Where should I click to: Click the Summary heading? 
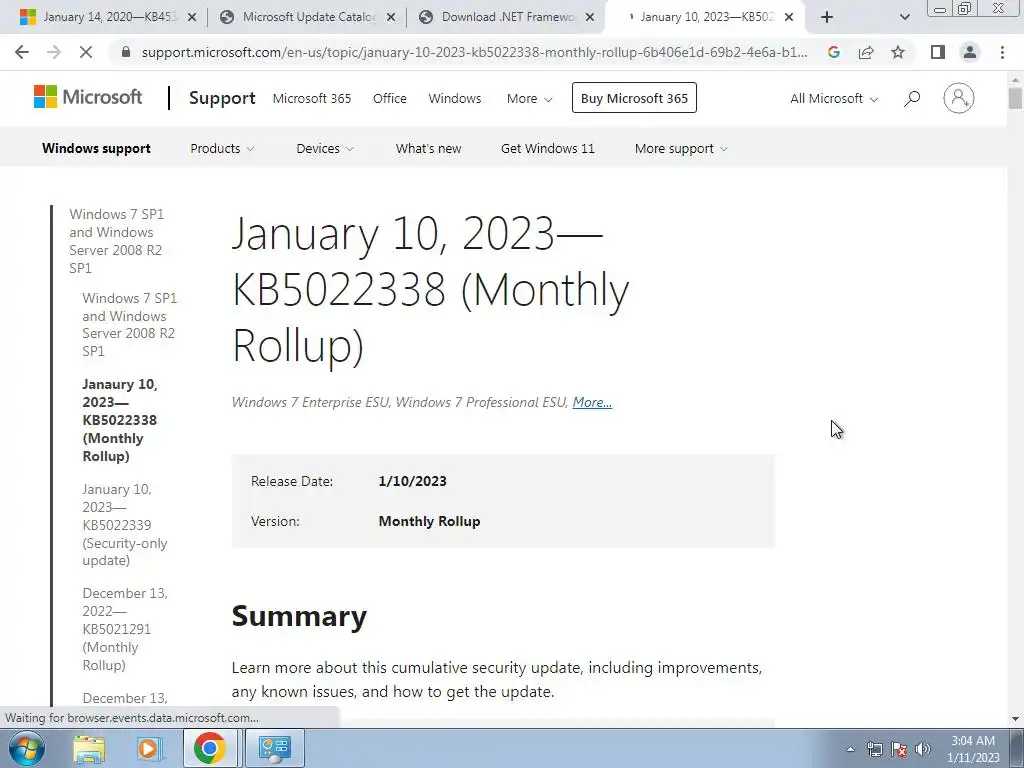click(299, 616)
